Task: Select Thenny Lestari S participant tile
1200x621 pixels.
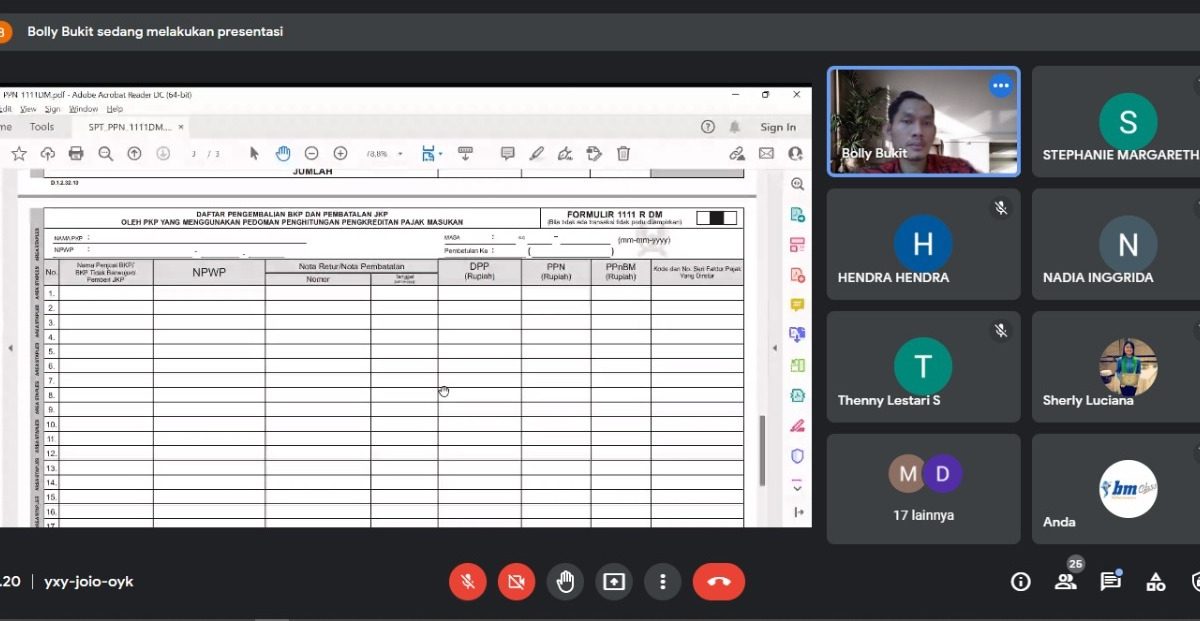Action: [x=924, y=367]
